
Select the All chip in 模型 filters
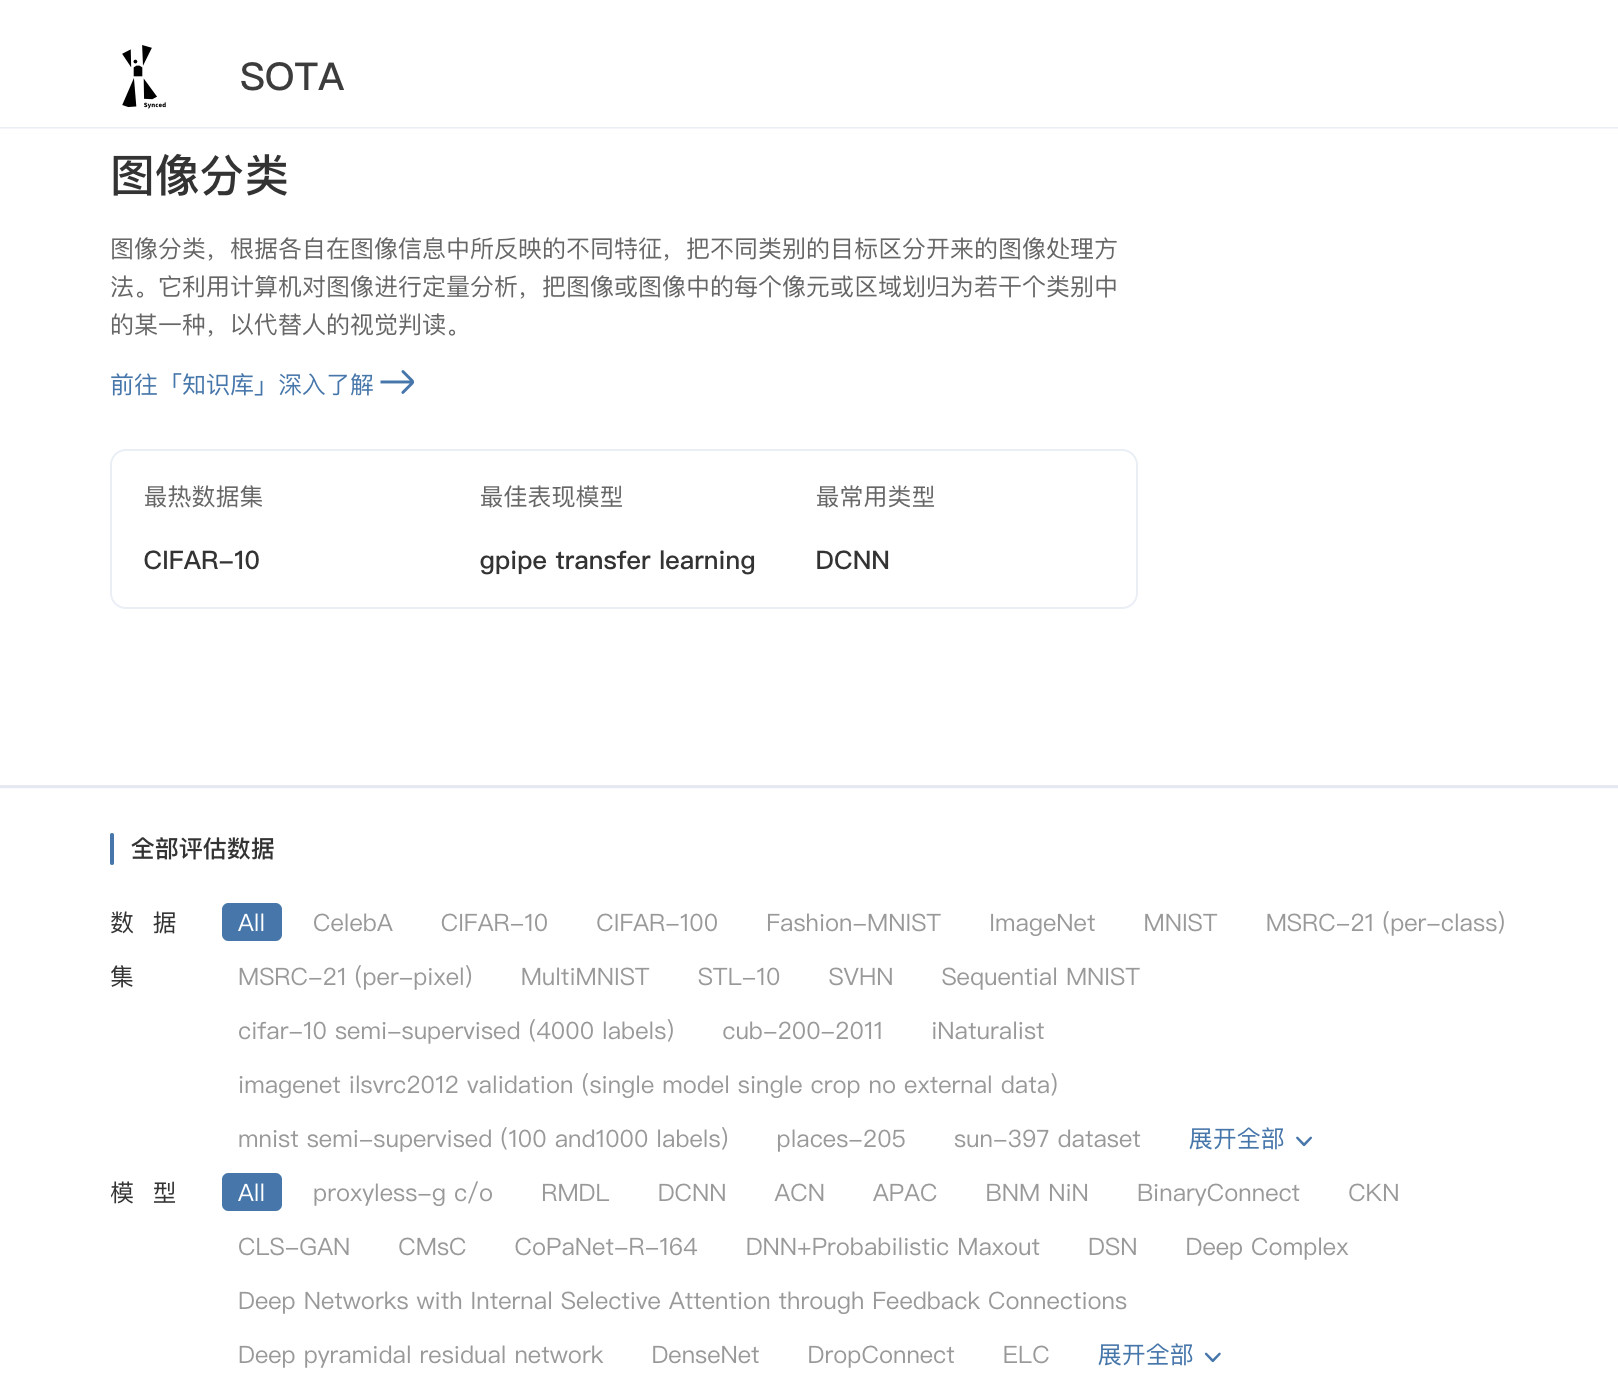tap(250, 1192)
